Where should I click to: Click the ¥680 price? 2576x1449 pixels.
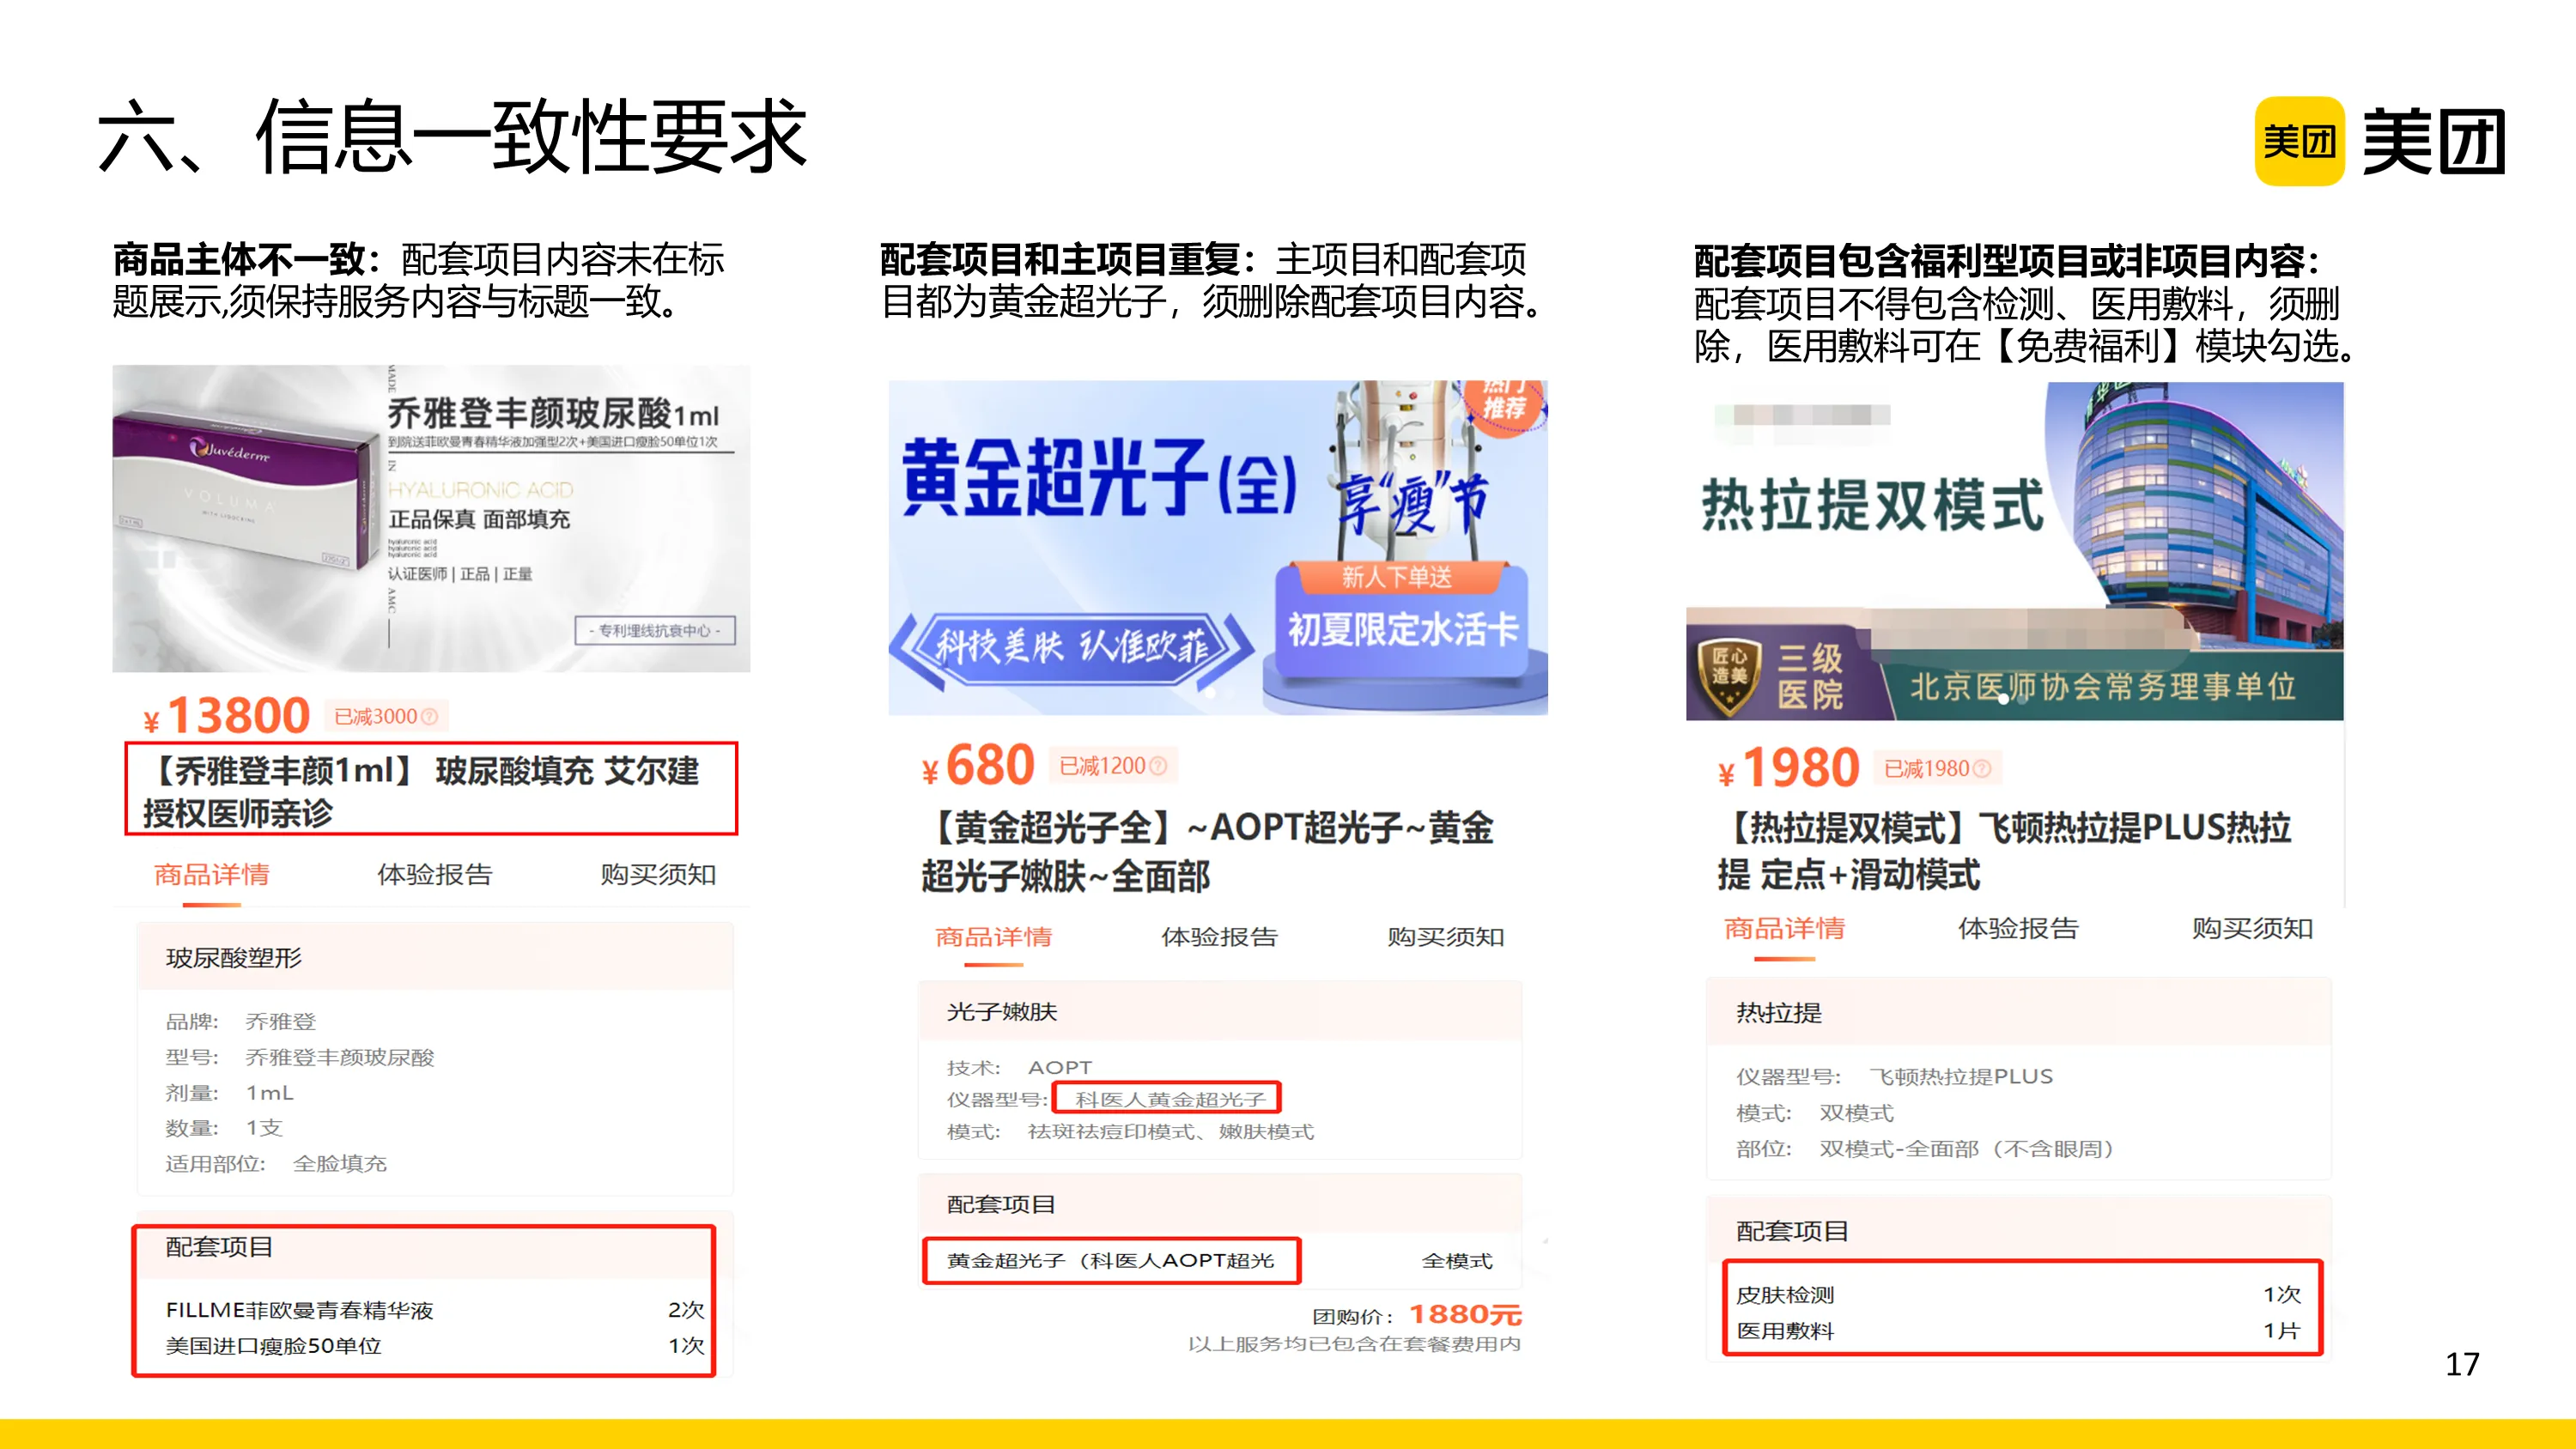pos(978,766)
